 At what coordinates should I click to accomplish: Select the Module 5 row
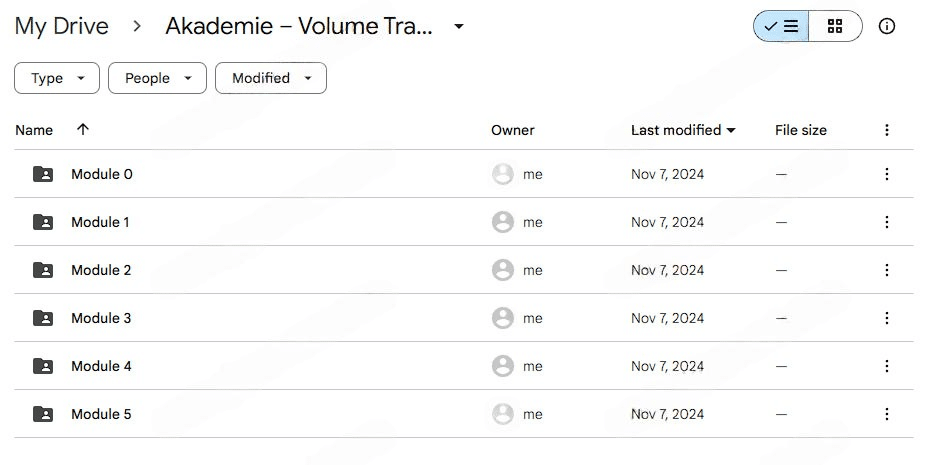pyautogui.click(x=300, y=414)
